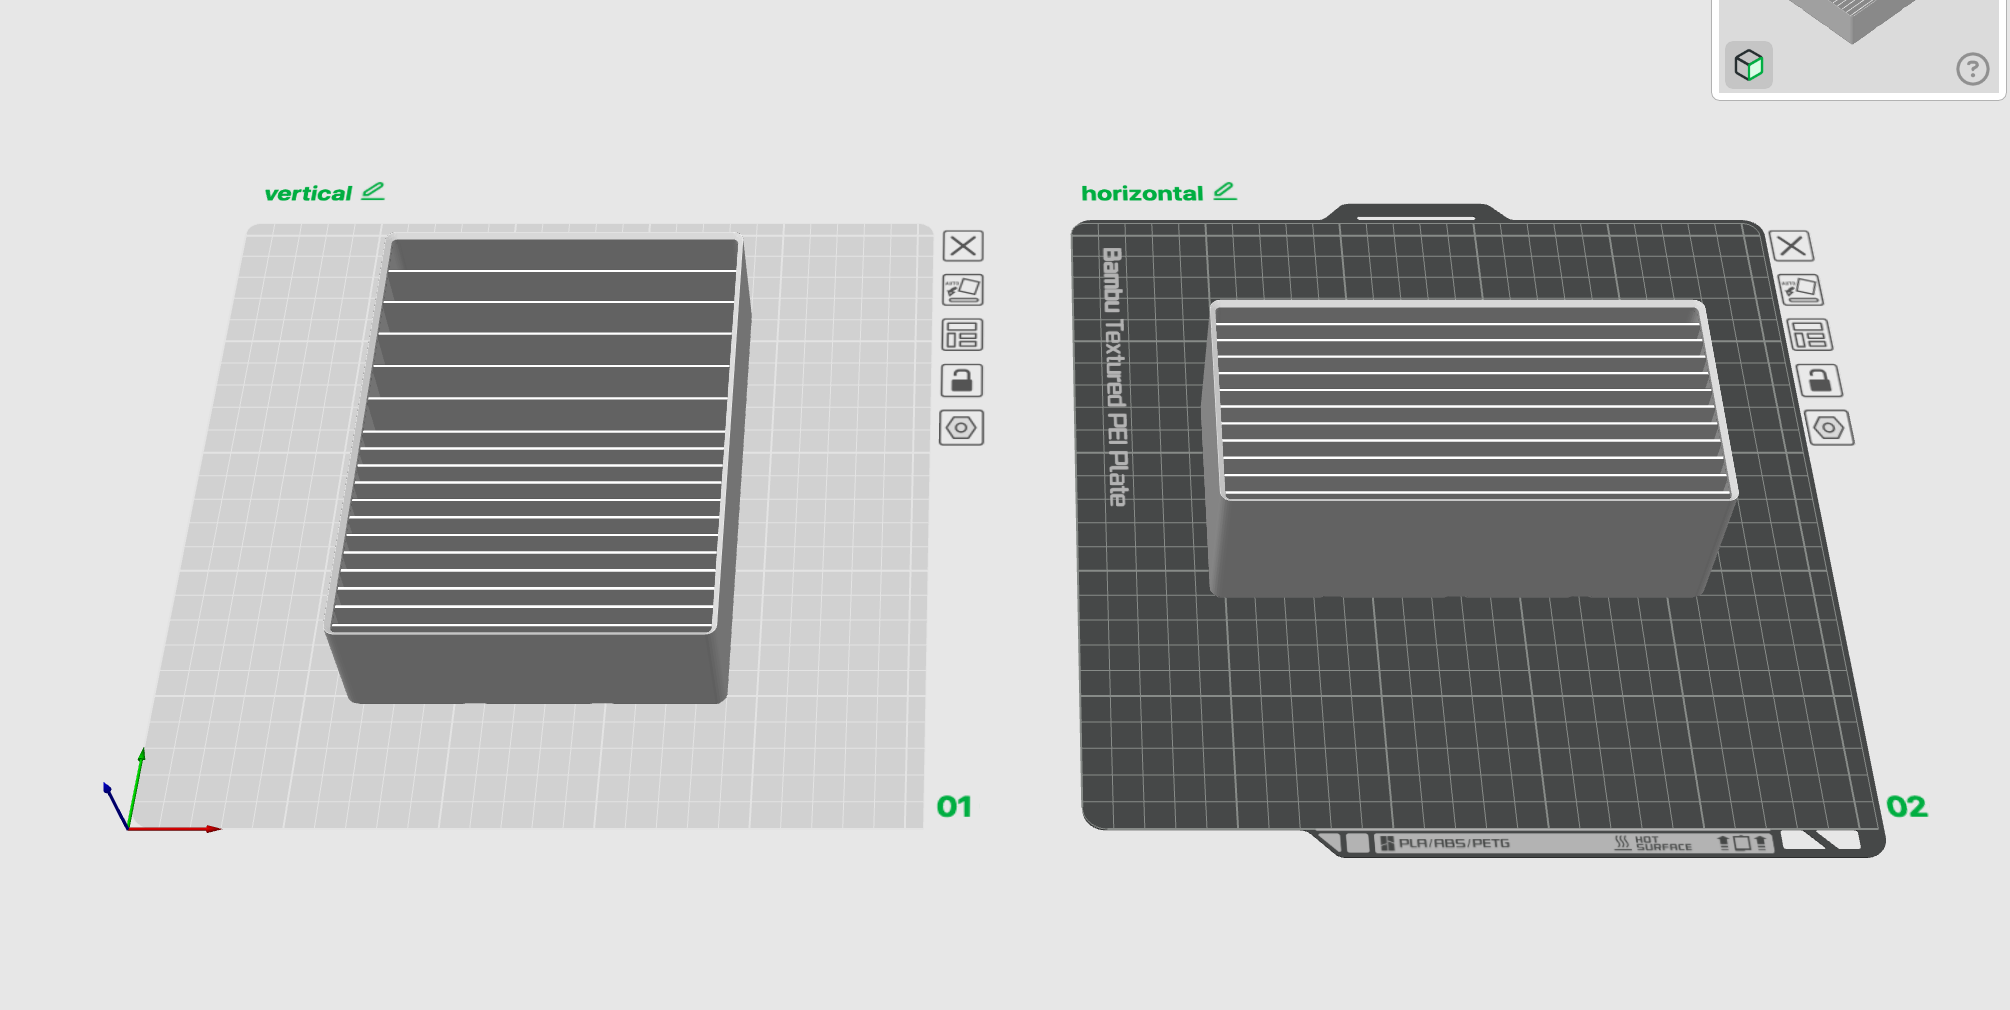
Task: Remove all objects from plate 01
Action: click(963, 246)
